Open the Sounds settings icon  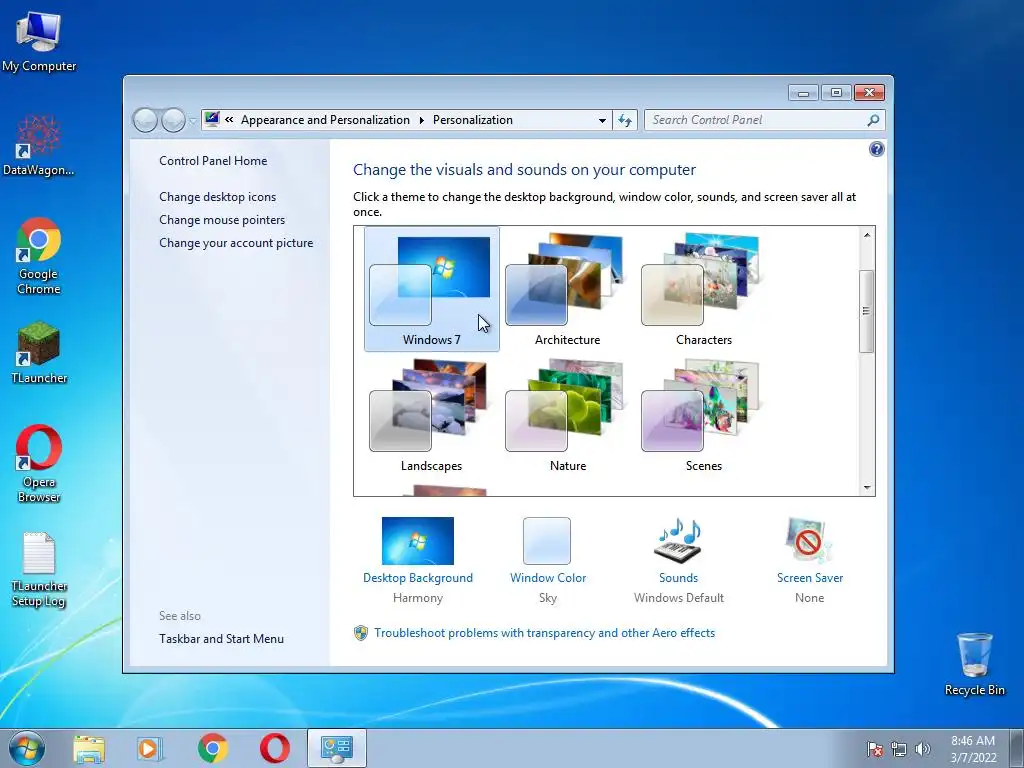(x=679, y=540)
